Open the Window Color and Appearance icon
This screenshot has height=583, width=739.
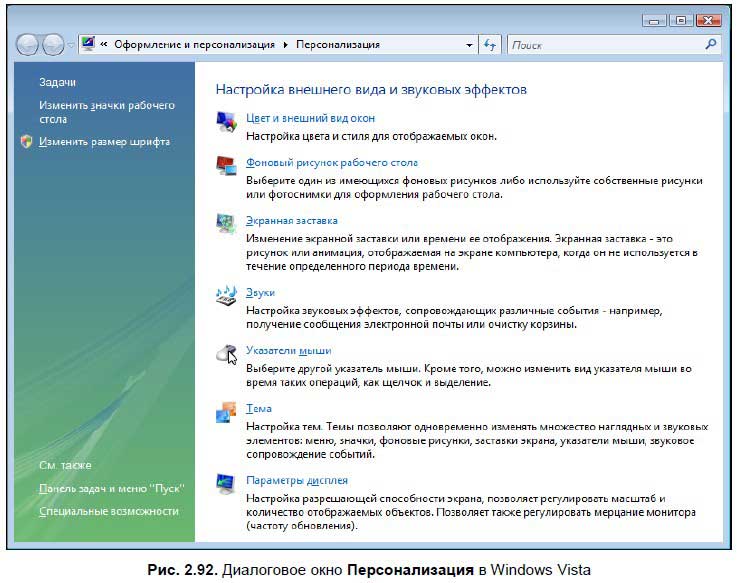(227, 122)
